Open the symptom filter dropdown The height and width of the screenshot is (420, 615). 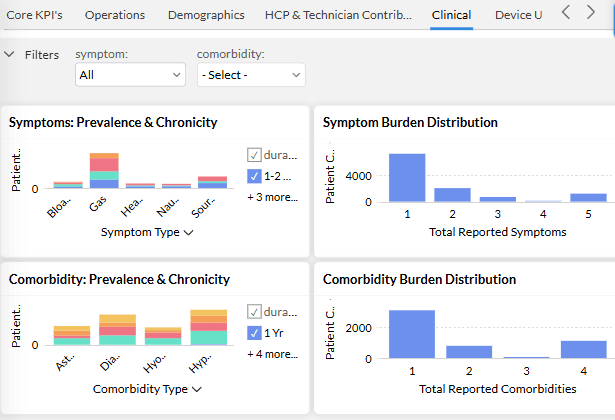(x=130, y=75)
